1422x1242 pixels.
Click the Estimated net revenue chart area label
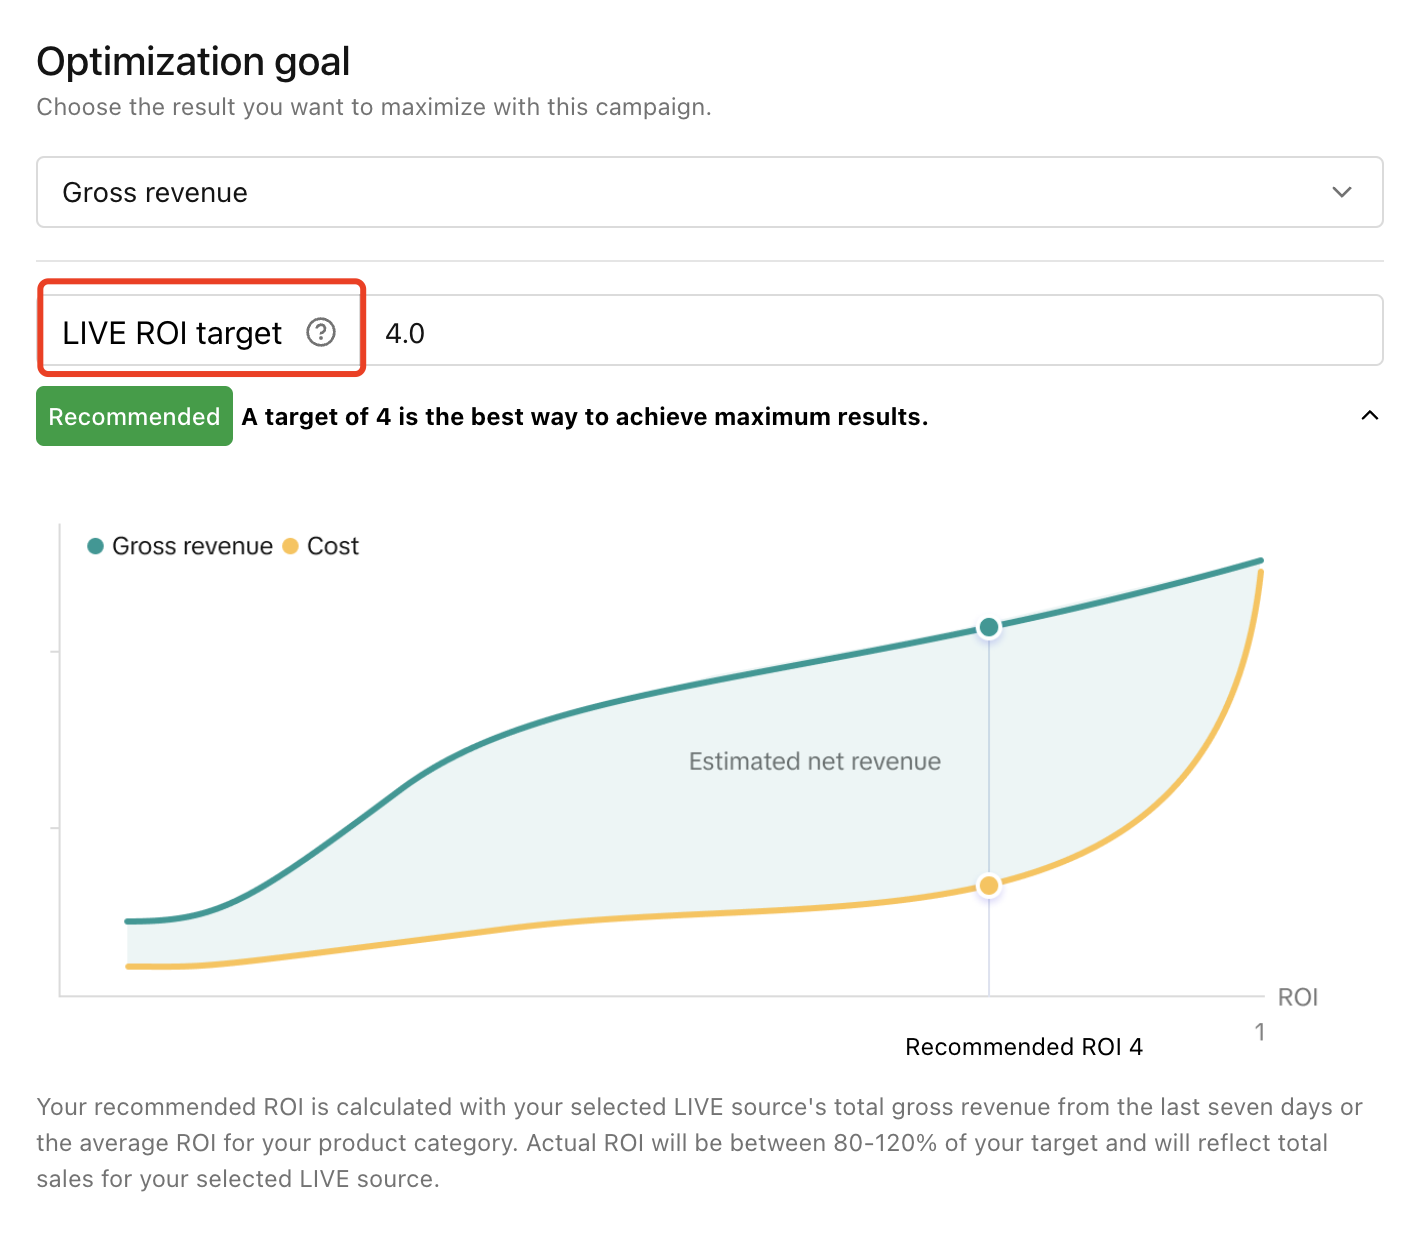[815, 762]
